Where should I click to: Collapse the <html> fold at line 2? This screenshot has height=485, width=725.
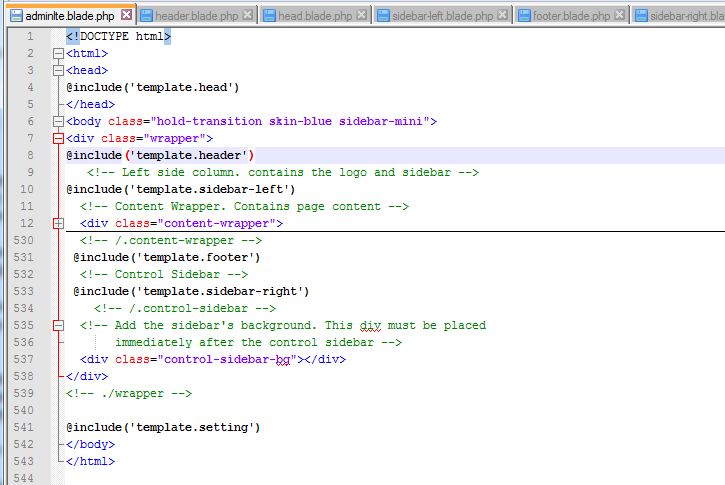pyautogui.click(x=58, y=54)
